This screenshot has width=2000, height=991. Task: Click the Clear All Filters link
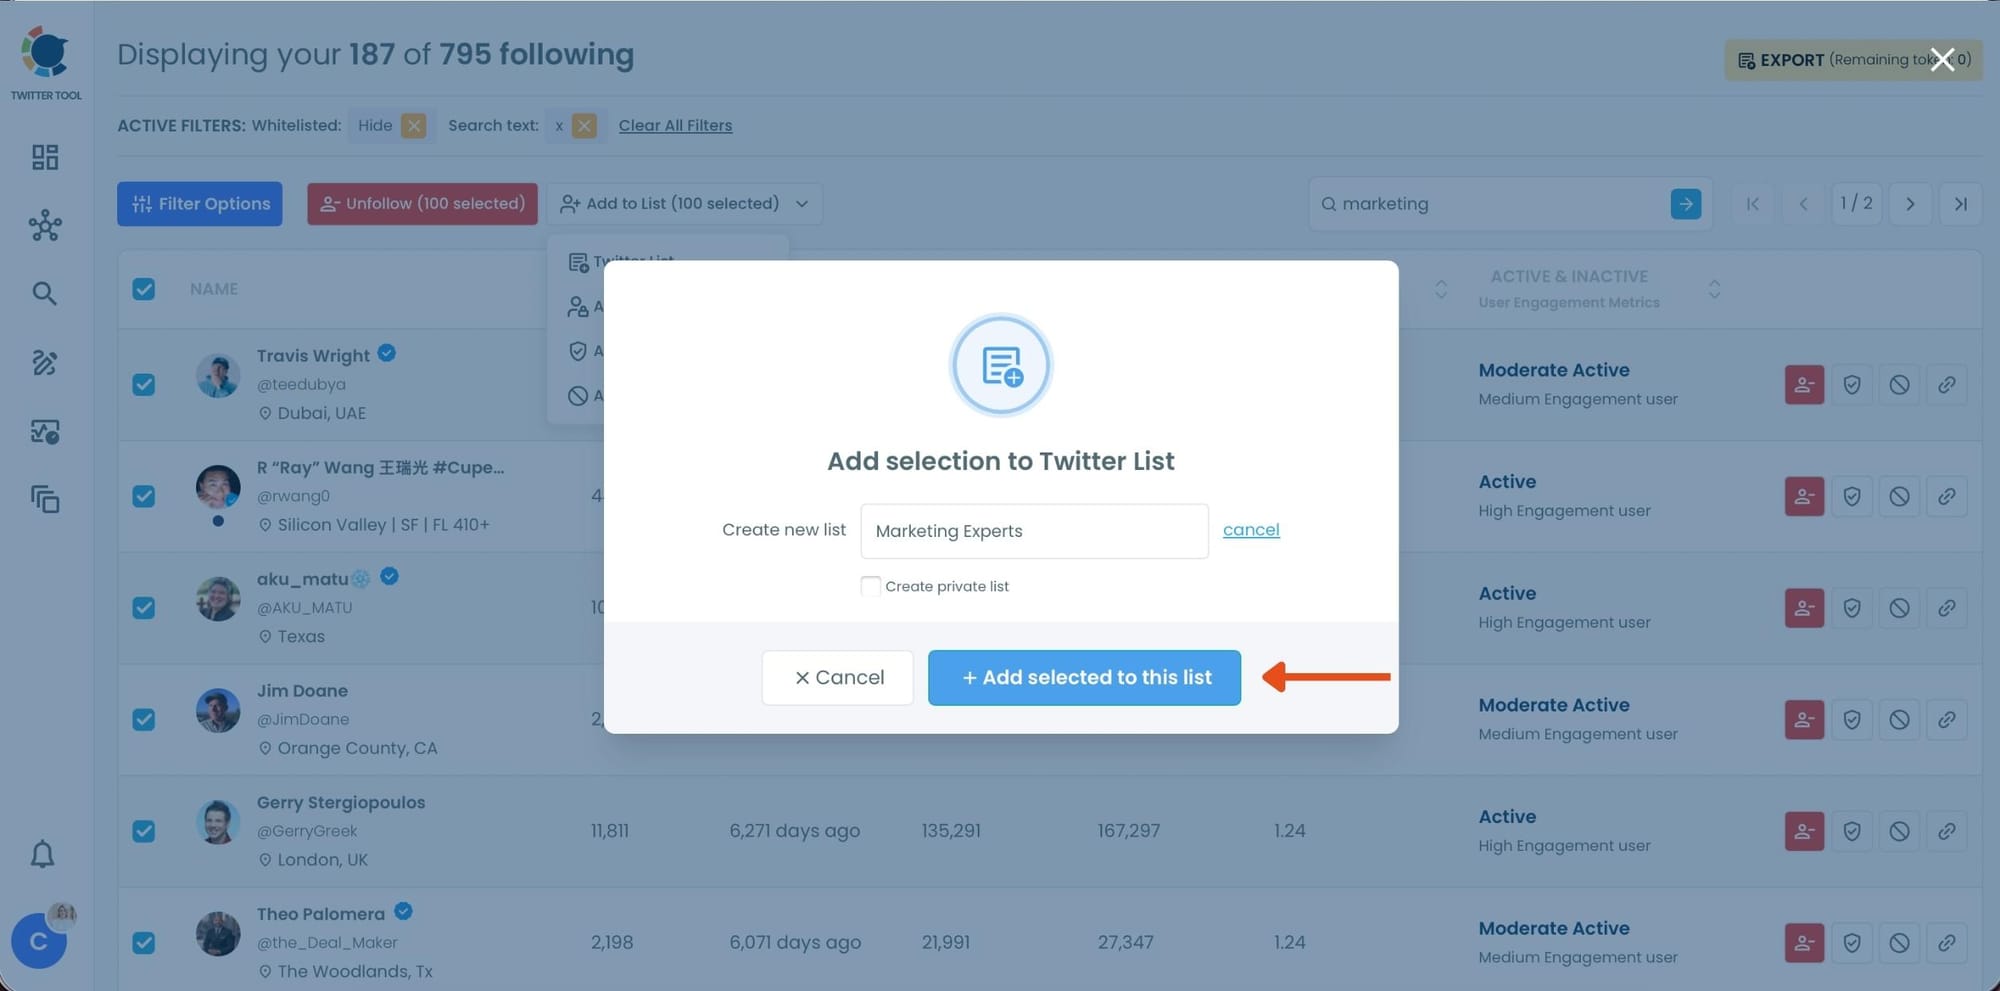[675, 125]
